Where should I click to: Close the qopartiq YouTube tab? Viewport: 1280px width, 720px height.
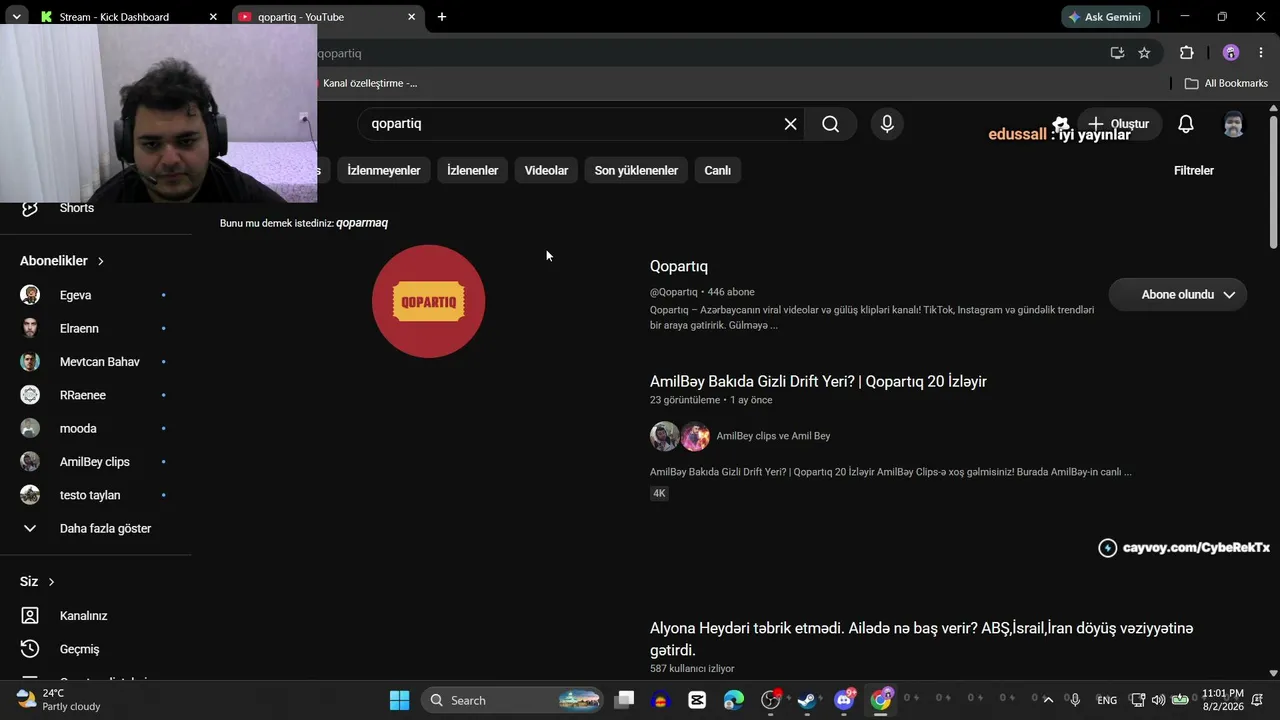pos(412,17)
